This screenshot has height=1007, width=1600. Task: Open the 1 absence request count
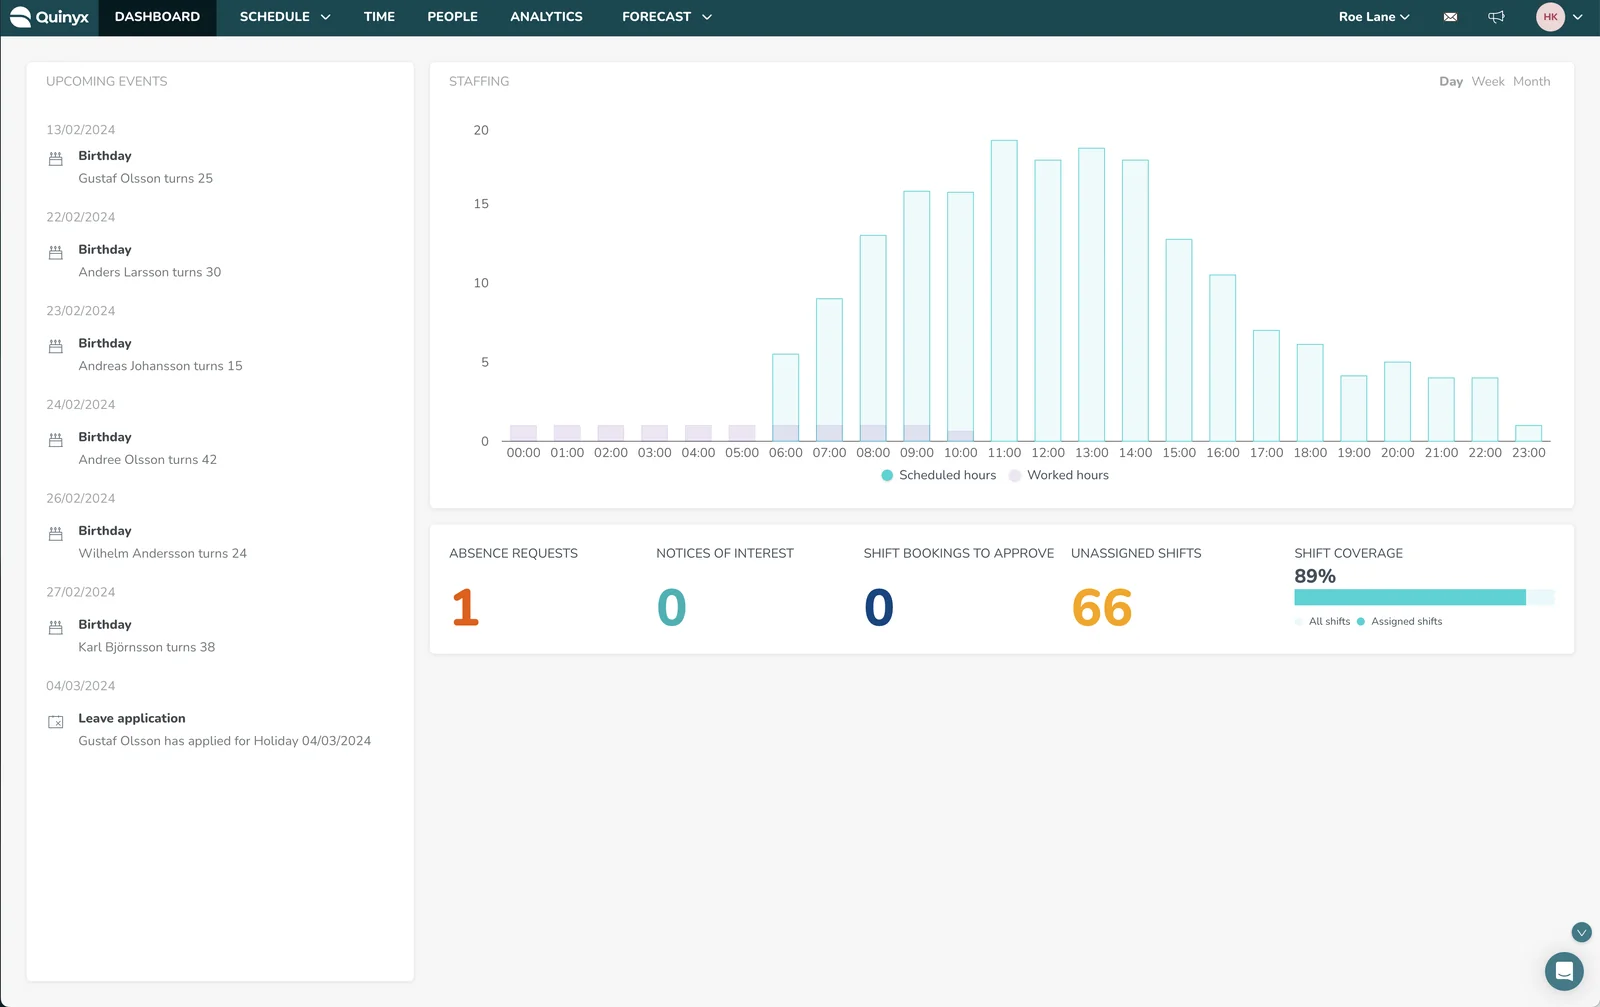tap(466, 607)
